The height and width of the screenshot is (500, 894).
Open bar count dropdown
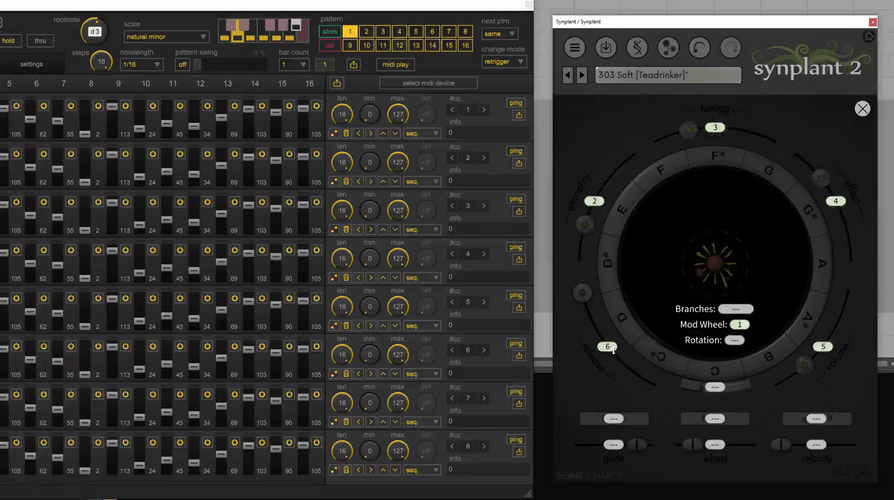(x=294, y=64)
